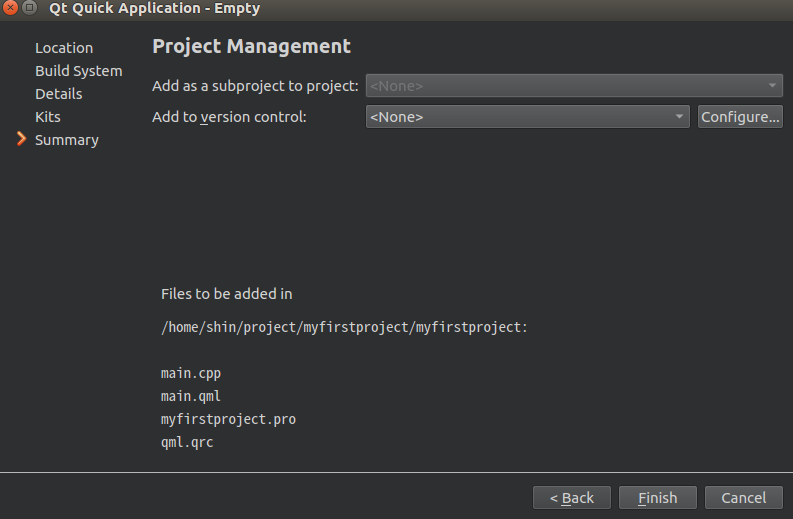Open version control Configure... settings

[740, 117]
